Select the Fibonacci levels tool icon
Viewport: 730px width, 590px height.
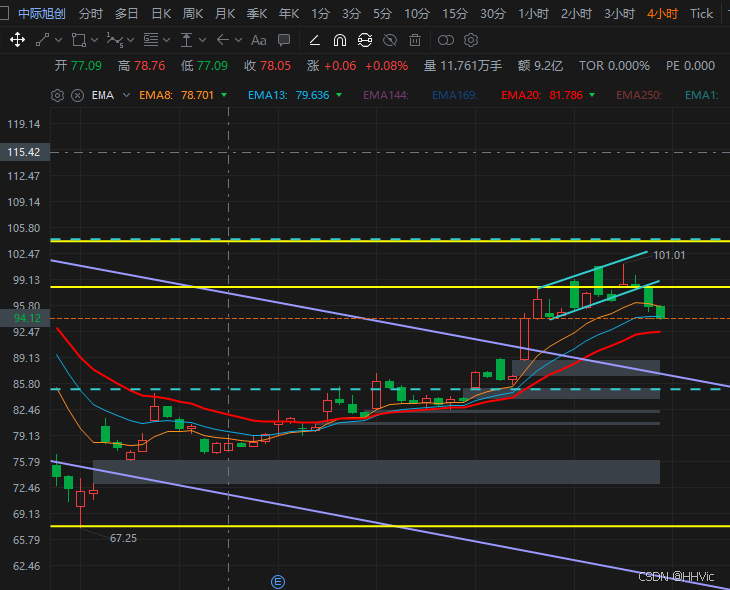[150, 40]
